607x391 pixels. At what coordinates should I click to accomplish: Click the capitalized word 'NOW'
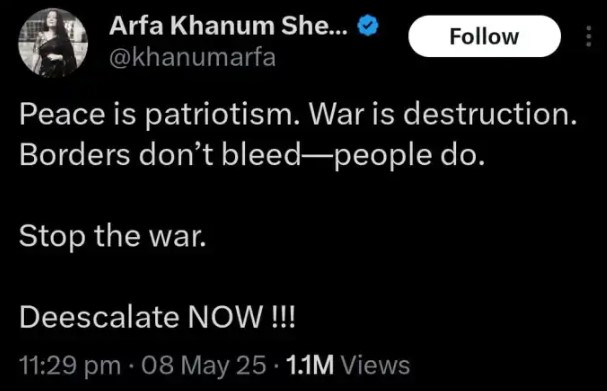click(x=225, y=317)
